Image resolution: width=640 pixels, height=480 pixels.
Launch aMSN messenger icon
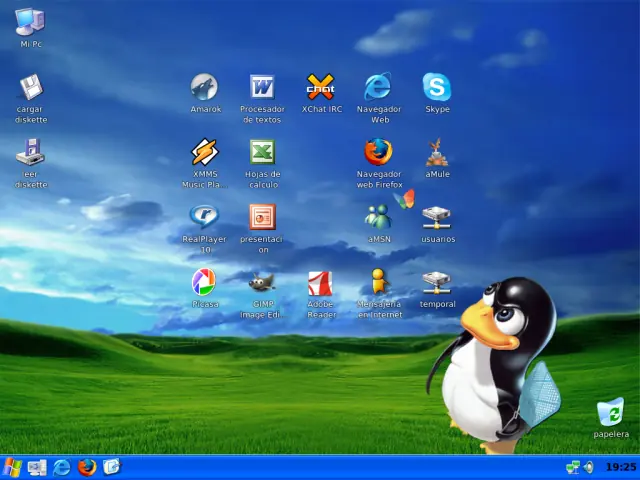pos(378,217)
